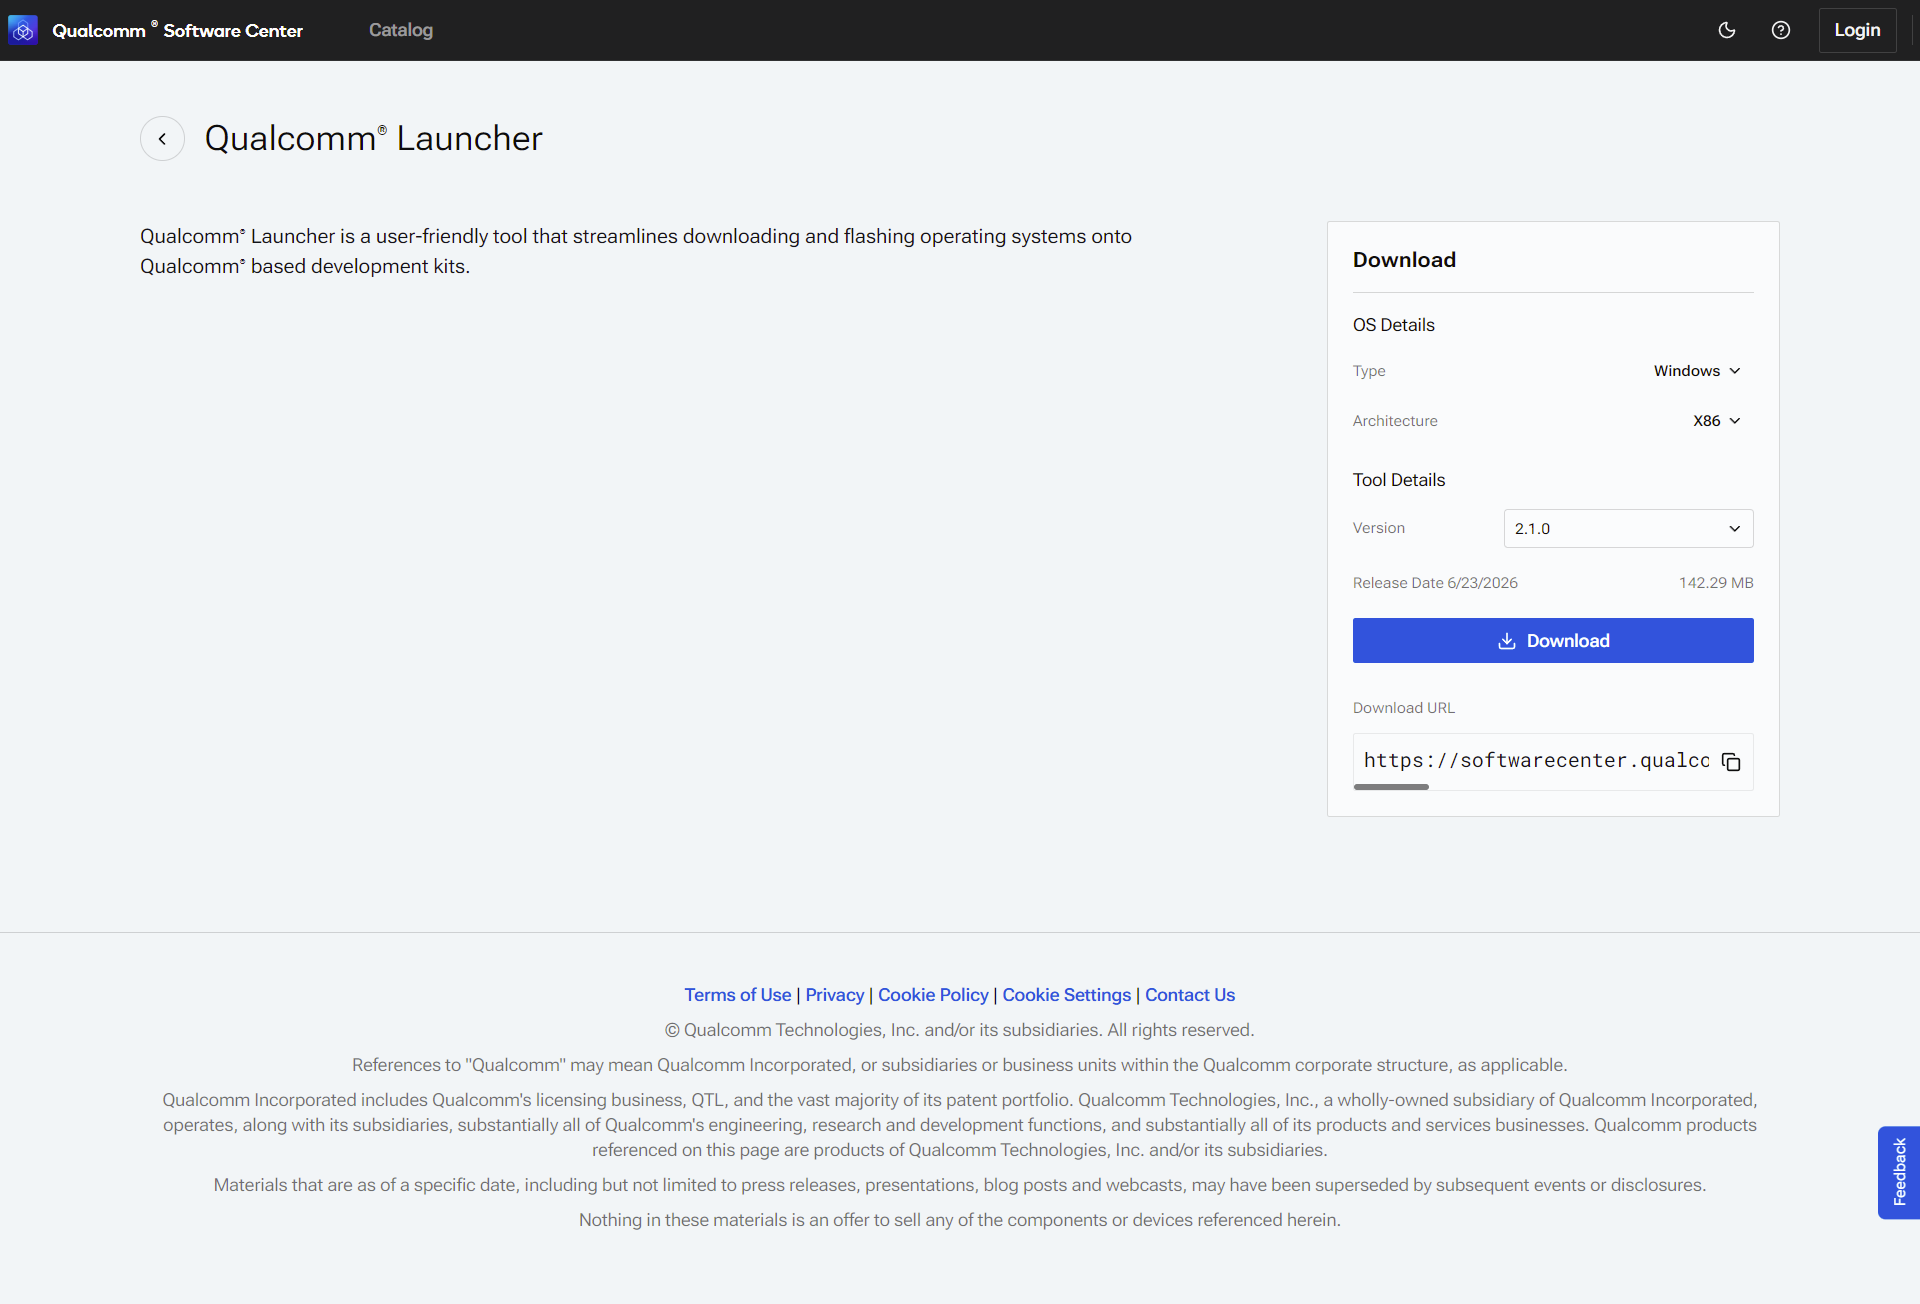
Task: Click the Qualcomm Launcher page heading
Action: [x=374, y=139]
